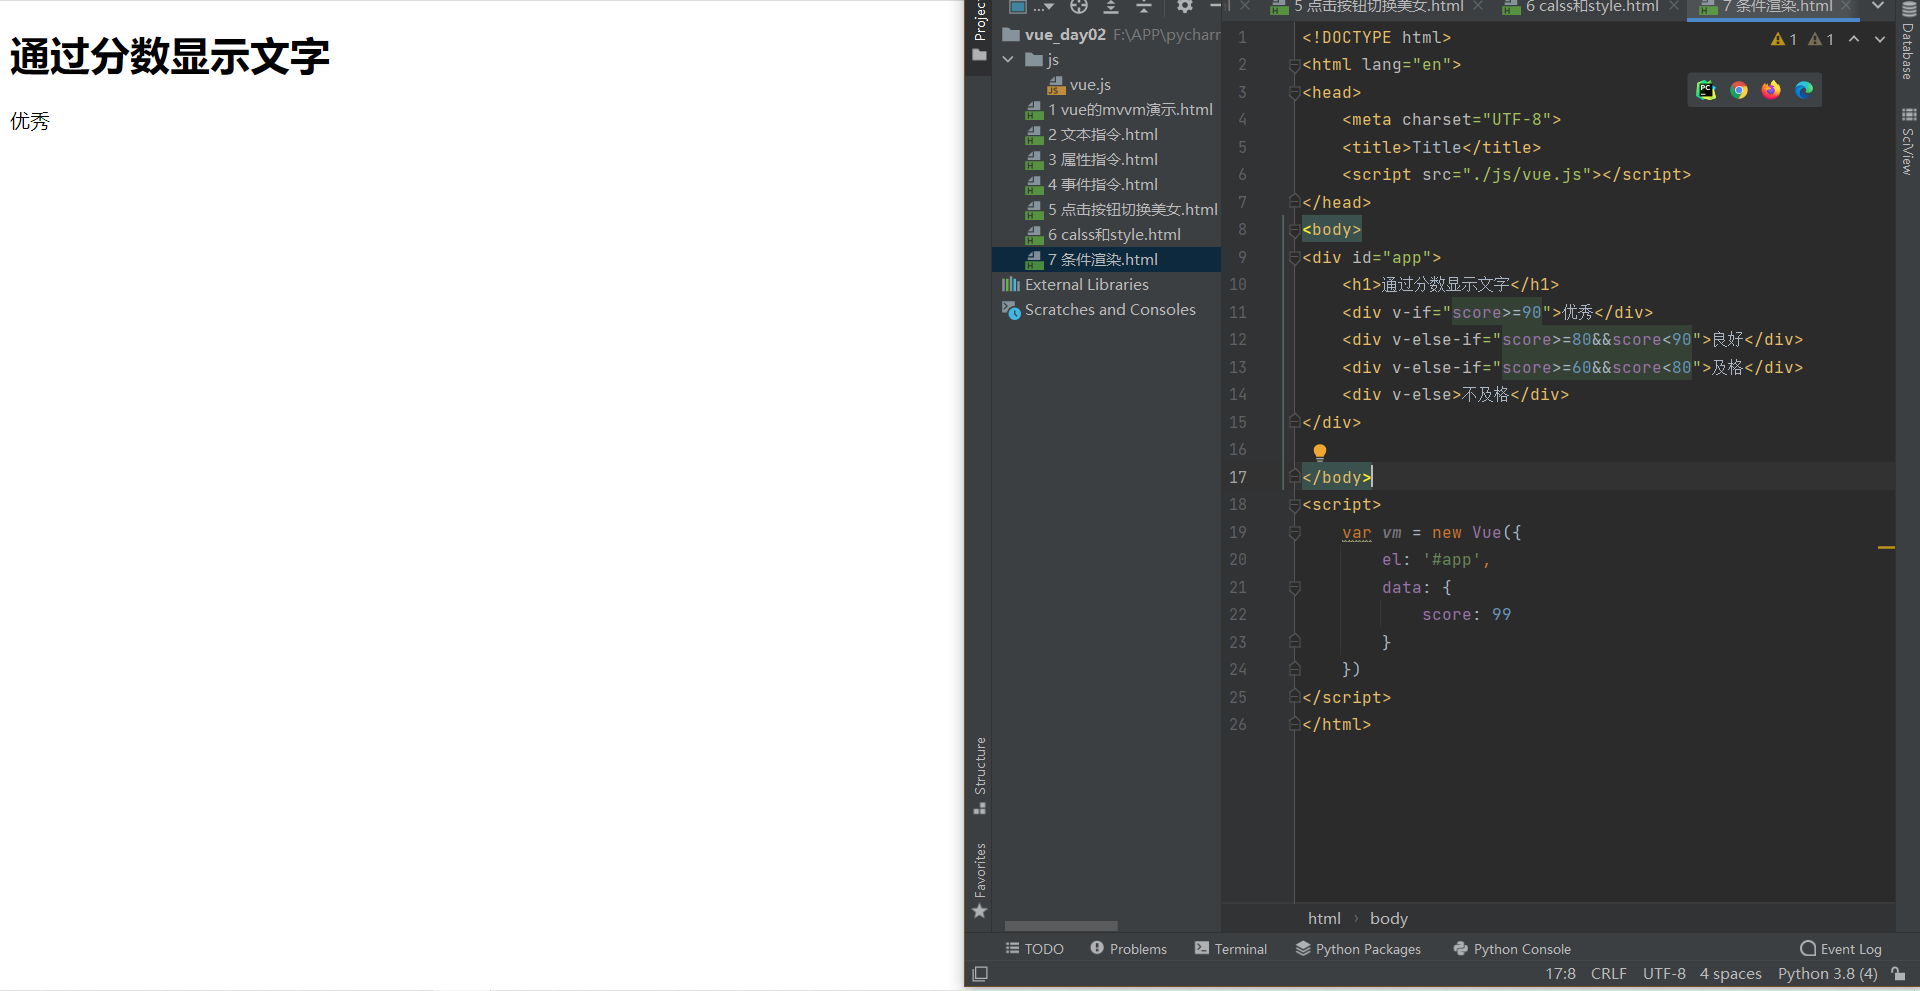Viewport: 1920px width, 991px height.
Task: Open 4 事件指令.html in project tree
Action: tap(1092, 185)
